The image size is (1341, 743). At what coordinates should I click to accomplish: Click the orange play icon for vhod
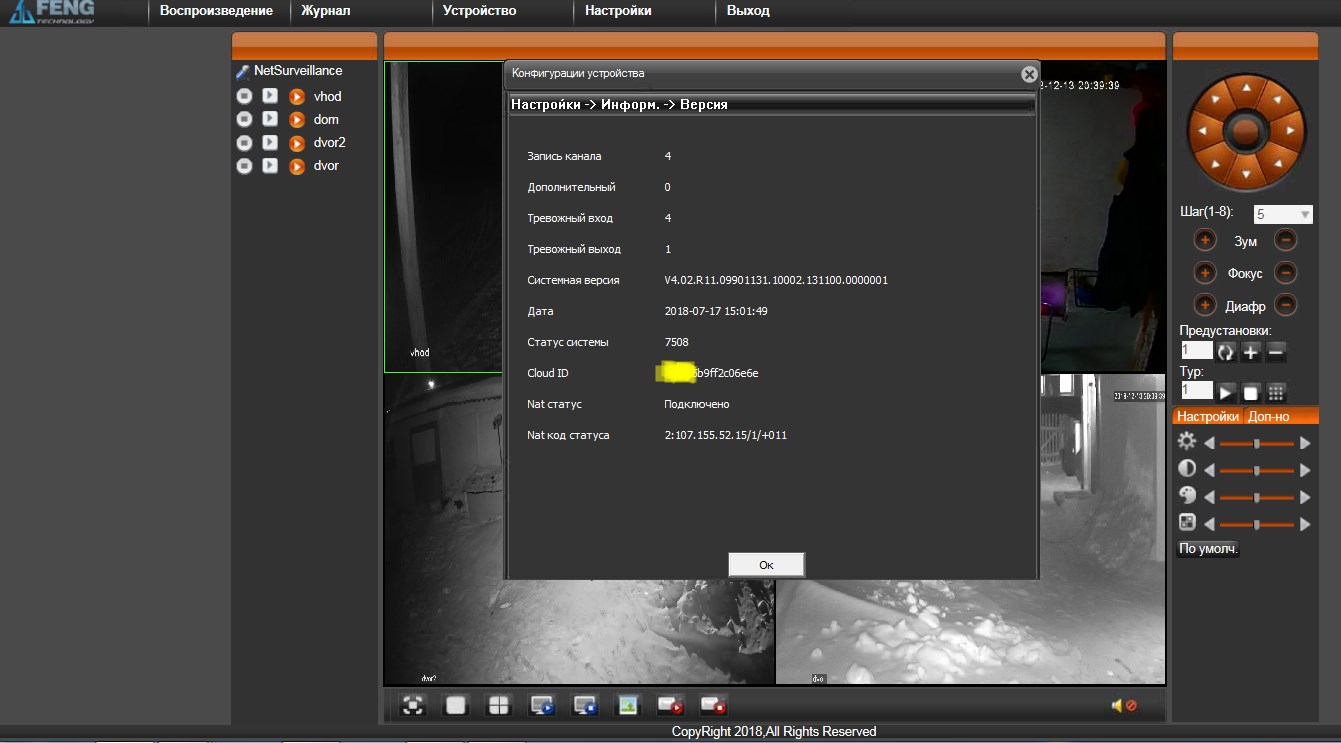[297, 97]
